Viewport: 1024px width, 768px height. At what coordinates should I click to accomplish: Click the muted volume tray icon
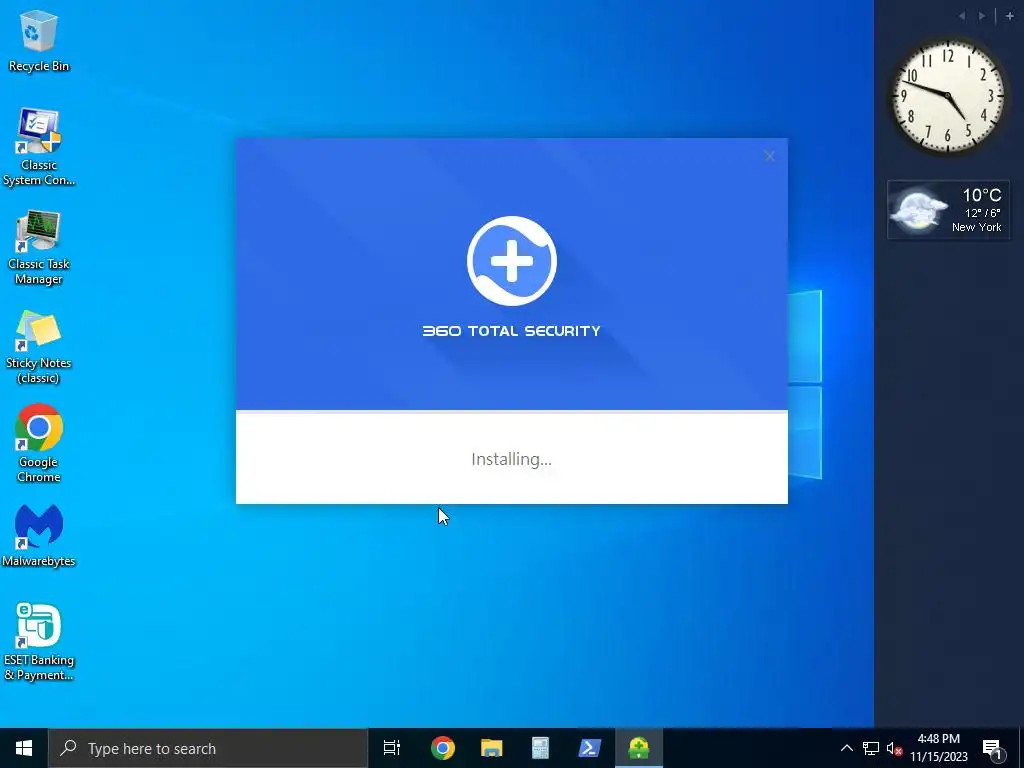[894, 748]
